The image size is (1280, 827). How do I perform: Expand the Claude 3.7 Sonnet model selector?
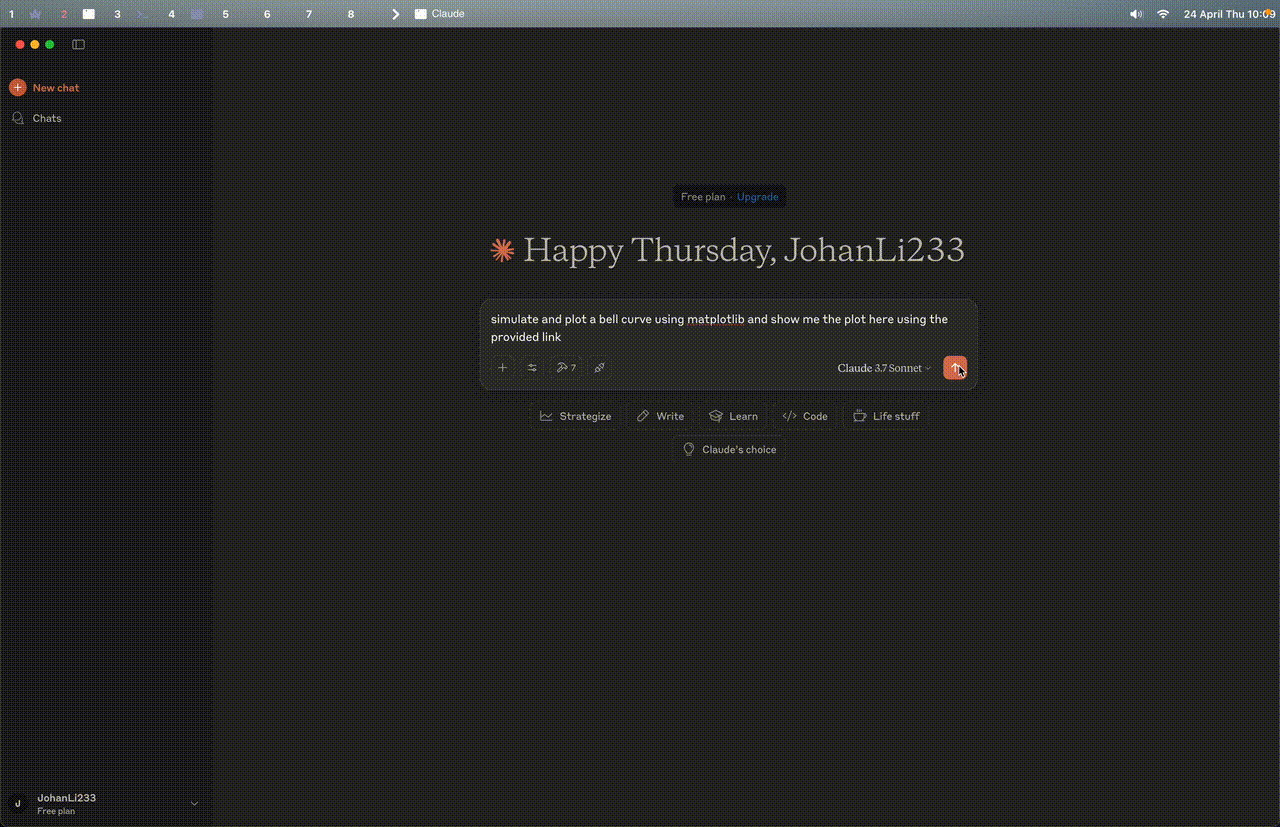(884, 368)
